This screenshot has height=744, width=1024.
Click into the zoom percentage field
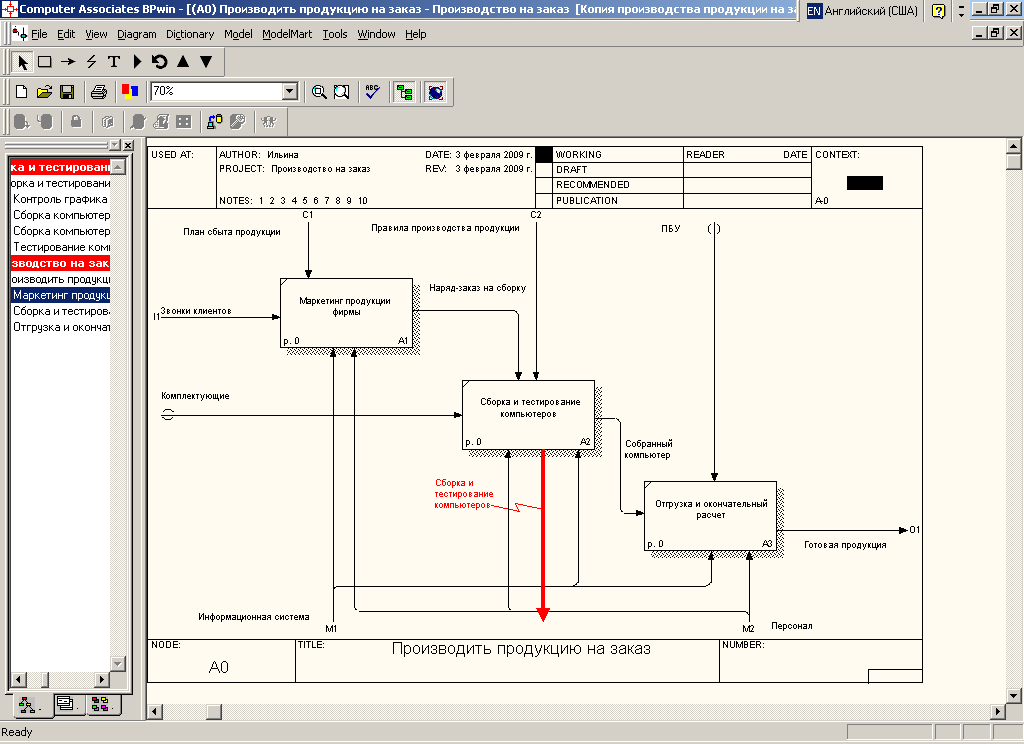pos(217,91)
